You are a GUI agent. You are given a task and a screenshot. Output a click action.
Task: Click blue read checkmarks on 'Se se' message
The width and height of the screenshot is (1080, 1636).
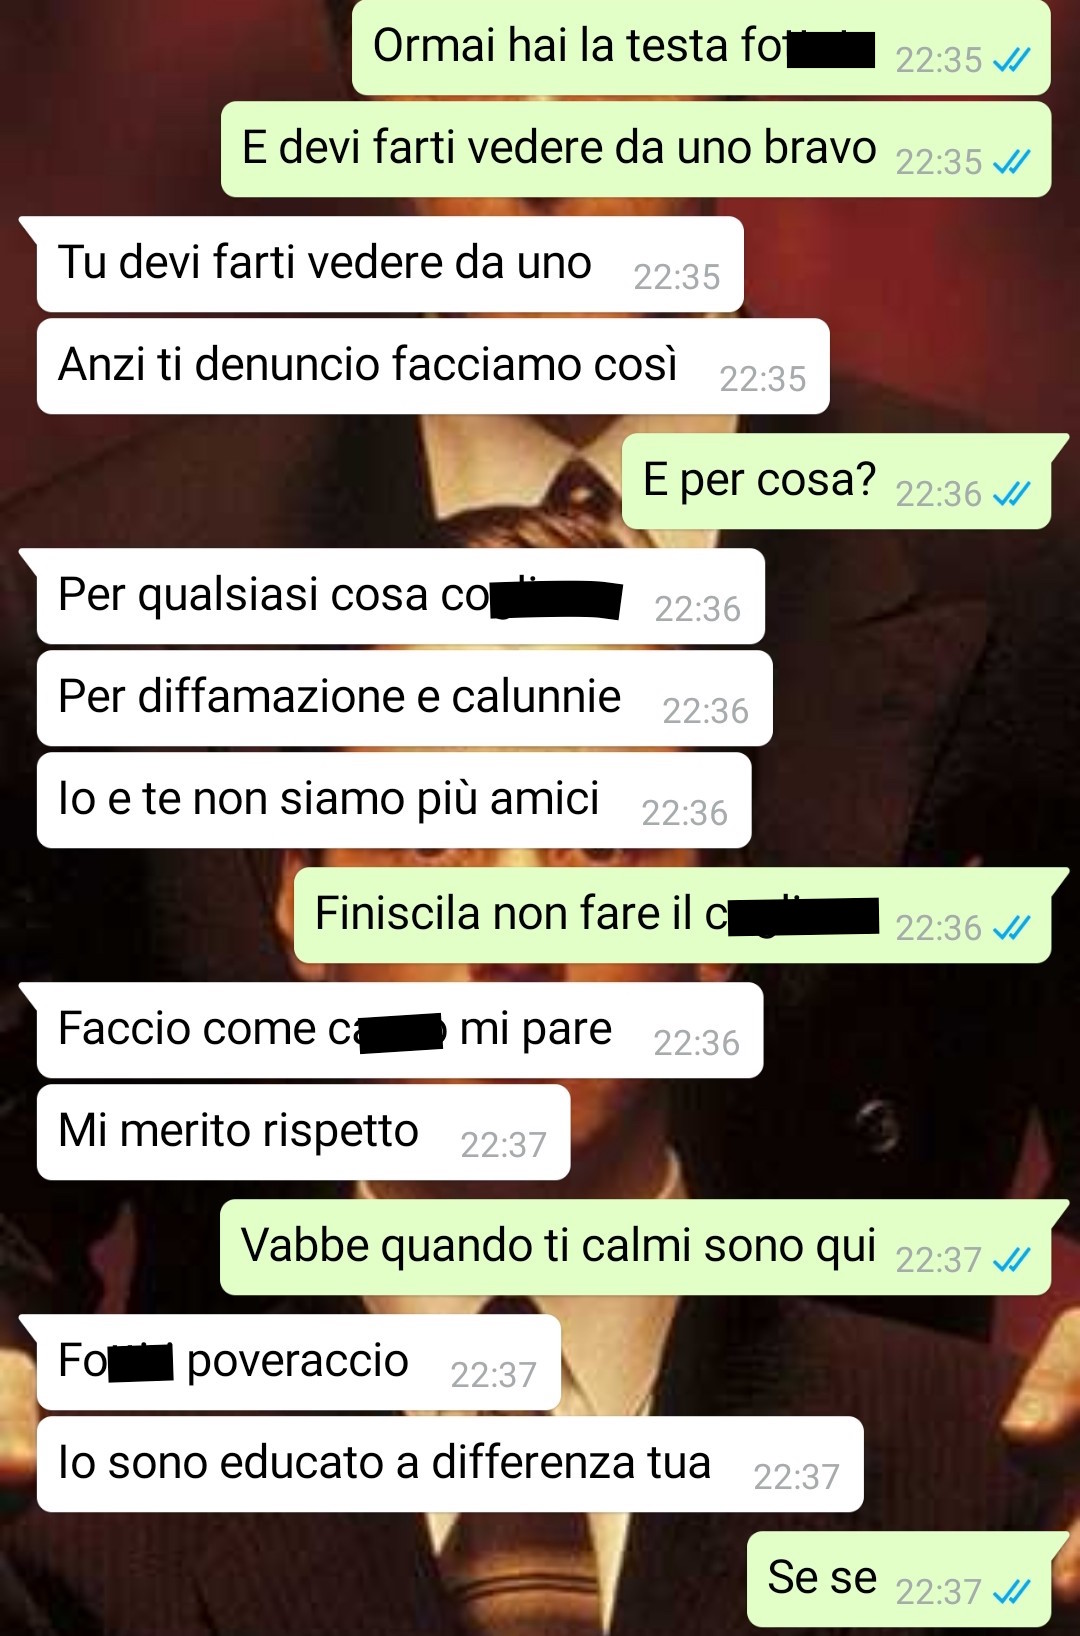tap(1012, 1591)
